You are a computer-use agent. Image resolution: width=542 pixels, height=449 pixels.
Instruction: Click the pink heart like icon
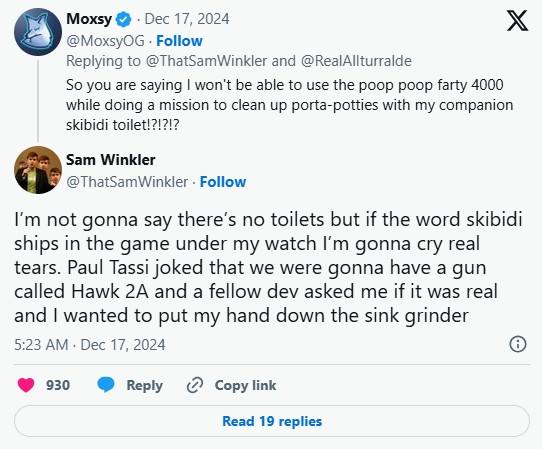tap(26, 385)
